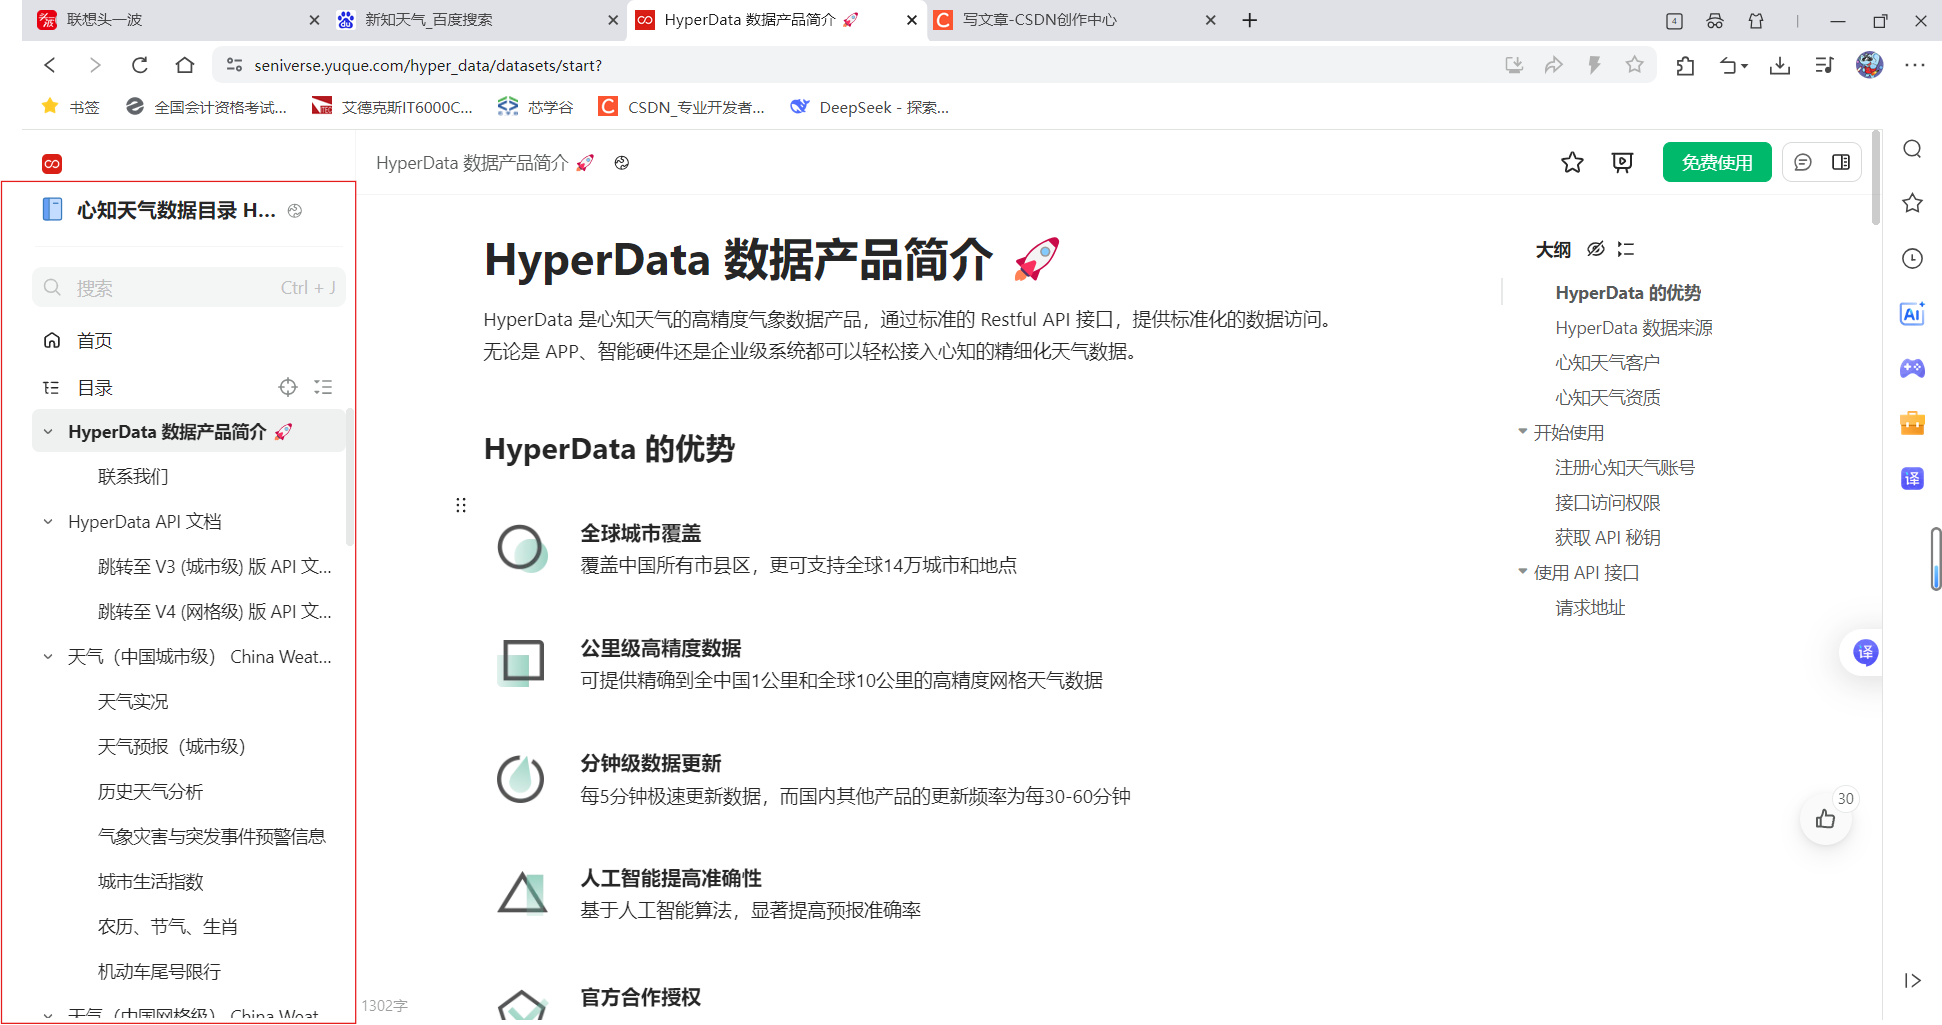Image resolution: width=1942 pixels, height=1025 pixels.
Task: Open the orange toolbox icon in right sidebar
Action: tap(1912, 423)
